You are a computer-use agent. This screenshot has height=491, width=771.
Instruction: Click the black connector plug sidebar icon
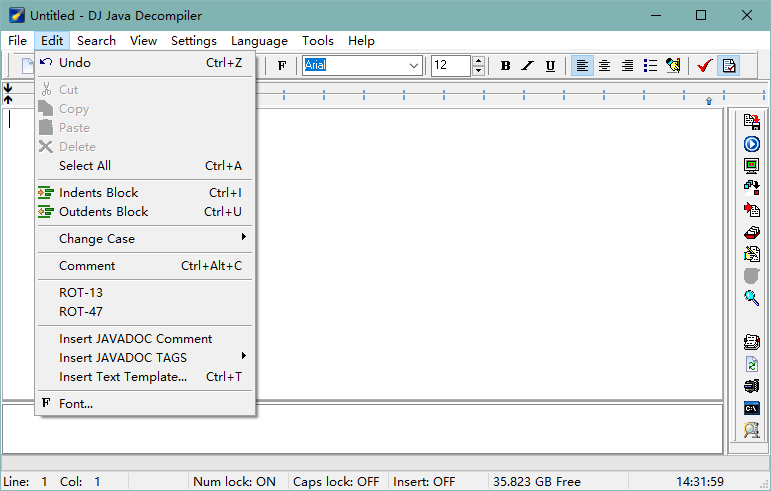click(x=751, y=386)
